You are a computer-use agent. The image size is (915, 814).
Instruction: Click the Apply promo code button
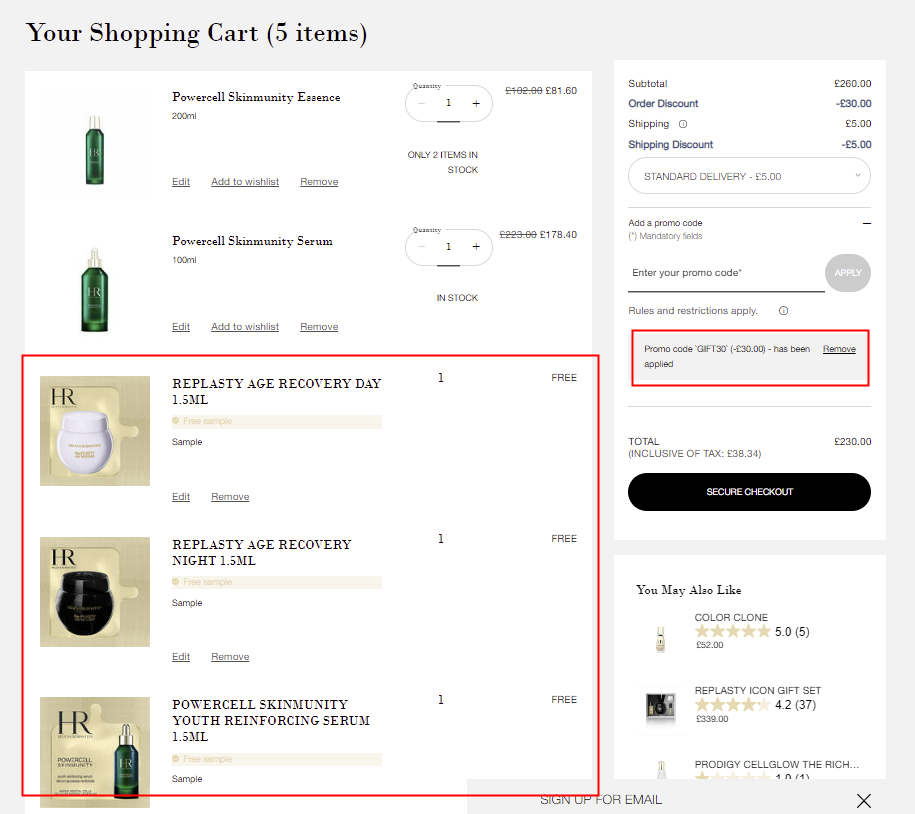[848, 273]
